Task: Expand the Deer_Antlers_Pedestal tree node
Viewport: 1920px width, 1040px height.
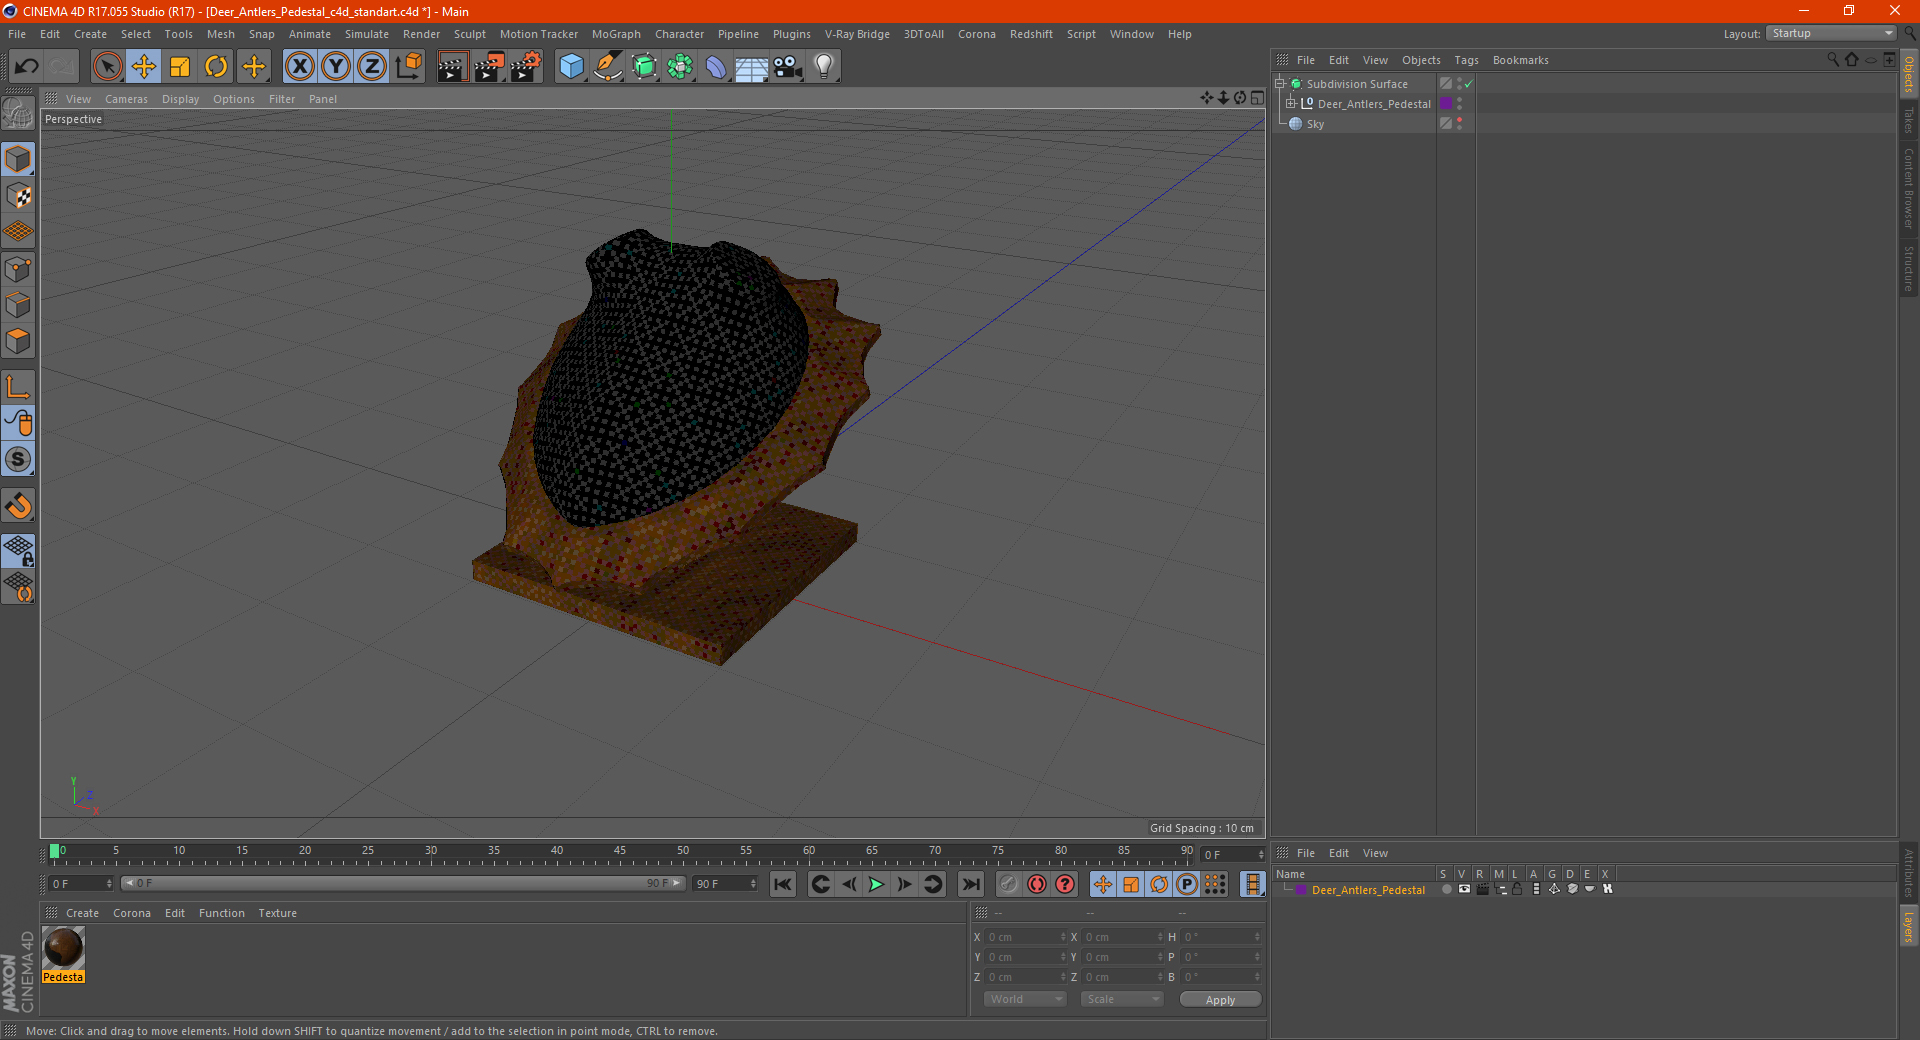Action: 1290,103
